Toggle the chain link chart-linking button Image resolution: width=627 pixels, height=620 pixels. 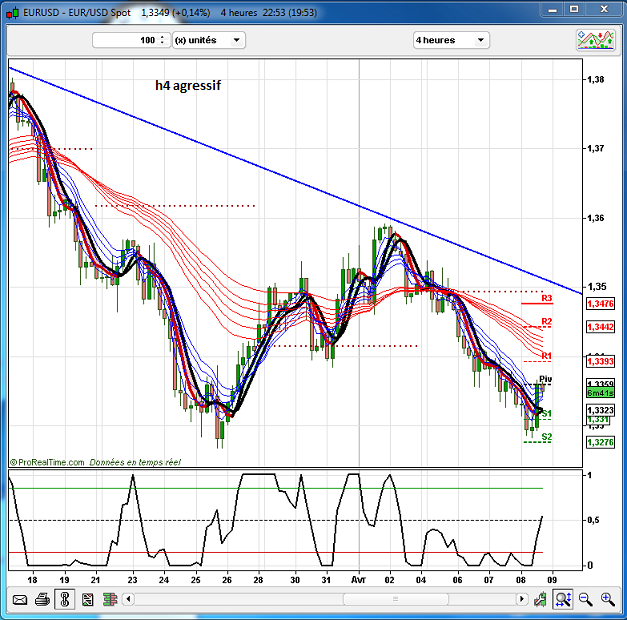click(x=64, y=599)
